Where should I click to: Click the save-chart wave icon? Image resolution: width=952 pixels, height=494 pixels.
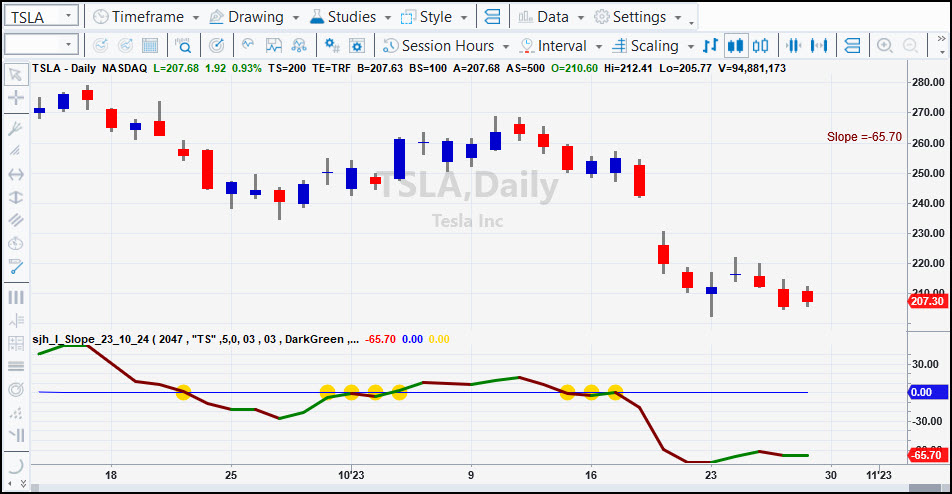(x=274, y=46)
